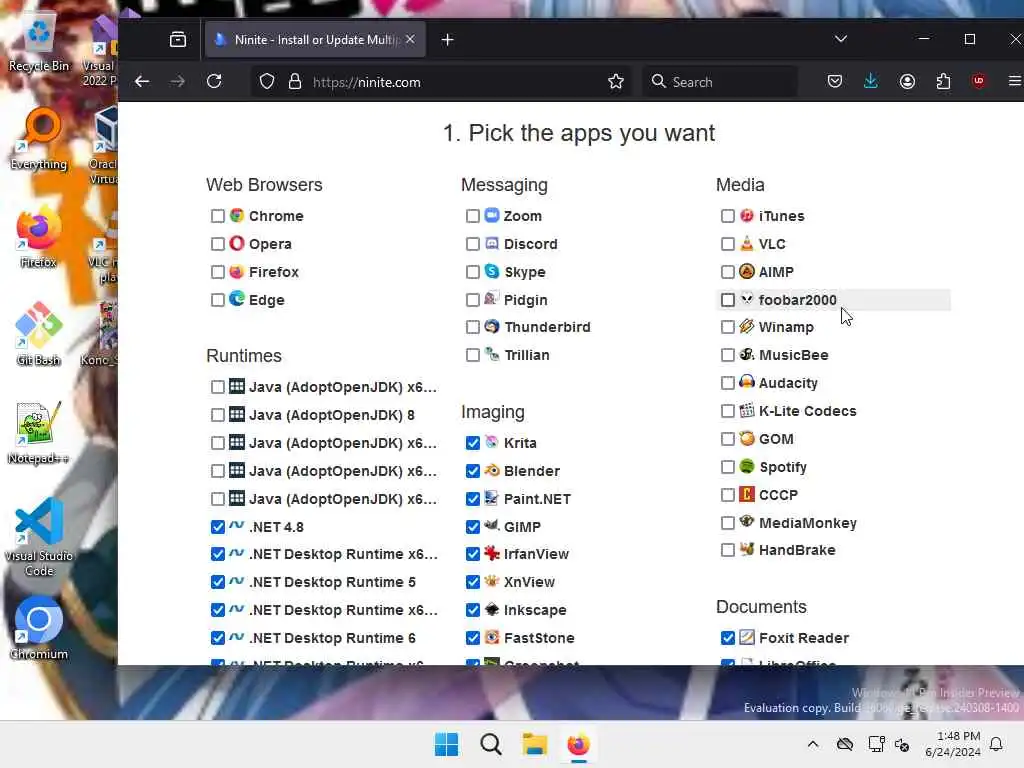
Task: Click the Firefox back arrow button
Action: coord(142,82)
